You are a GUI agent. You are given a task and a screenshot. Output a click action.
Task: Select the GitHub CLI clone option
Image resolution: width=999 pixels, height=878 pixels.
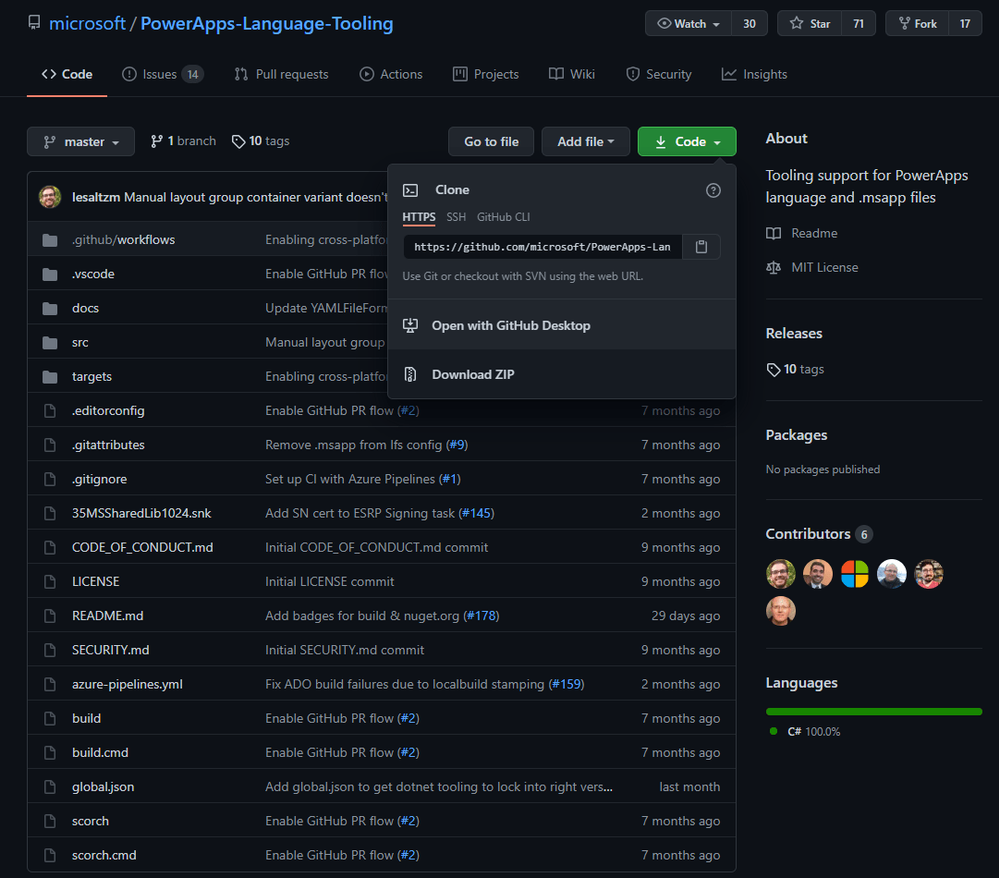coord(503,217)
